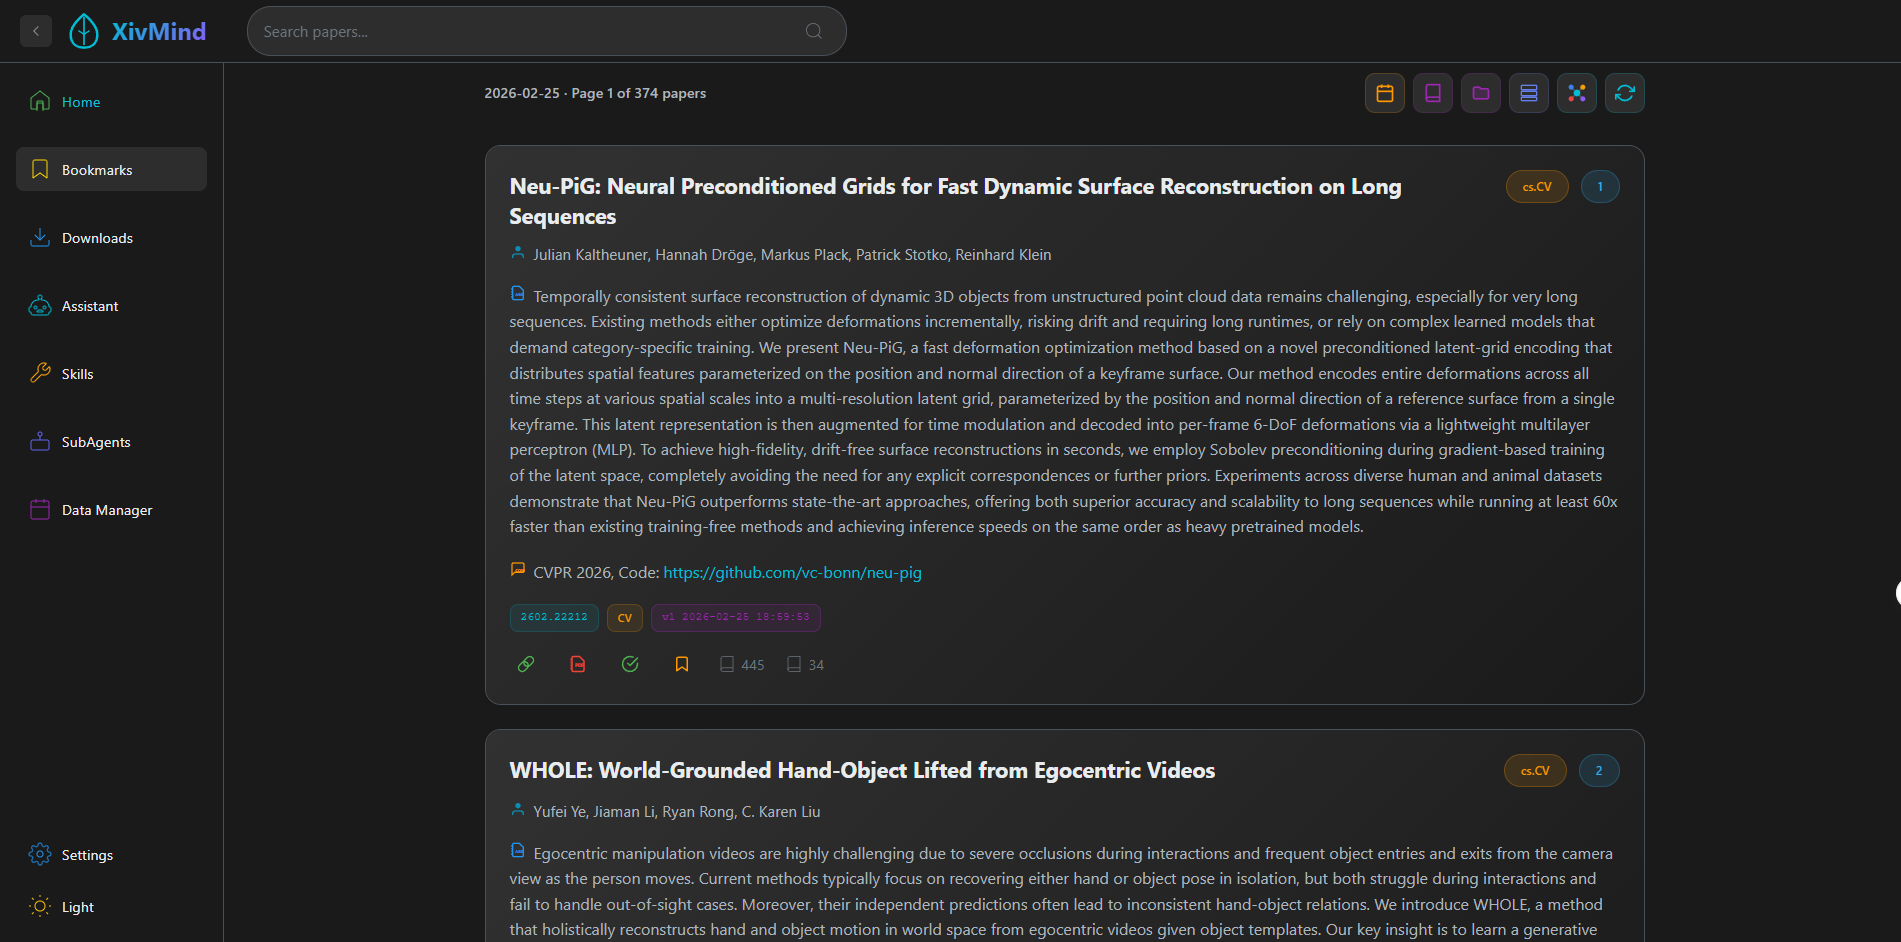This screenshot has height=942, width=1901.
Task: Open the Assistant panel
Action: pyautogui.click(x=111, y=306)
